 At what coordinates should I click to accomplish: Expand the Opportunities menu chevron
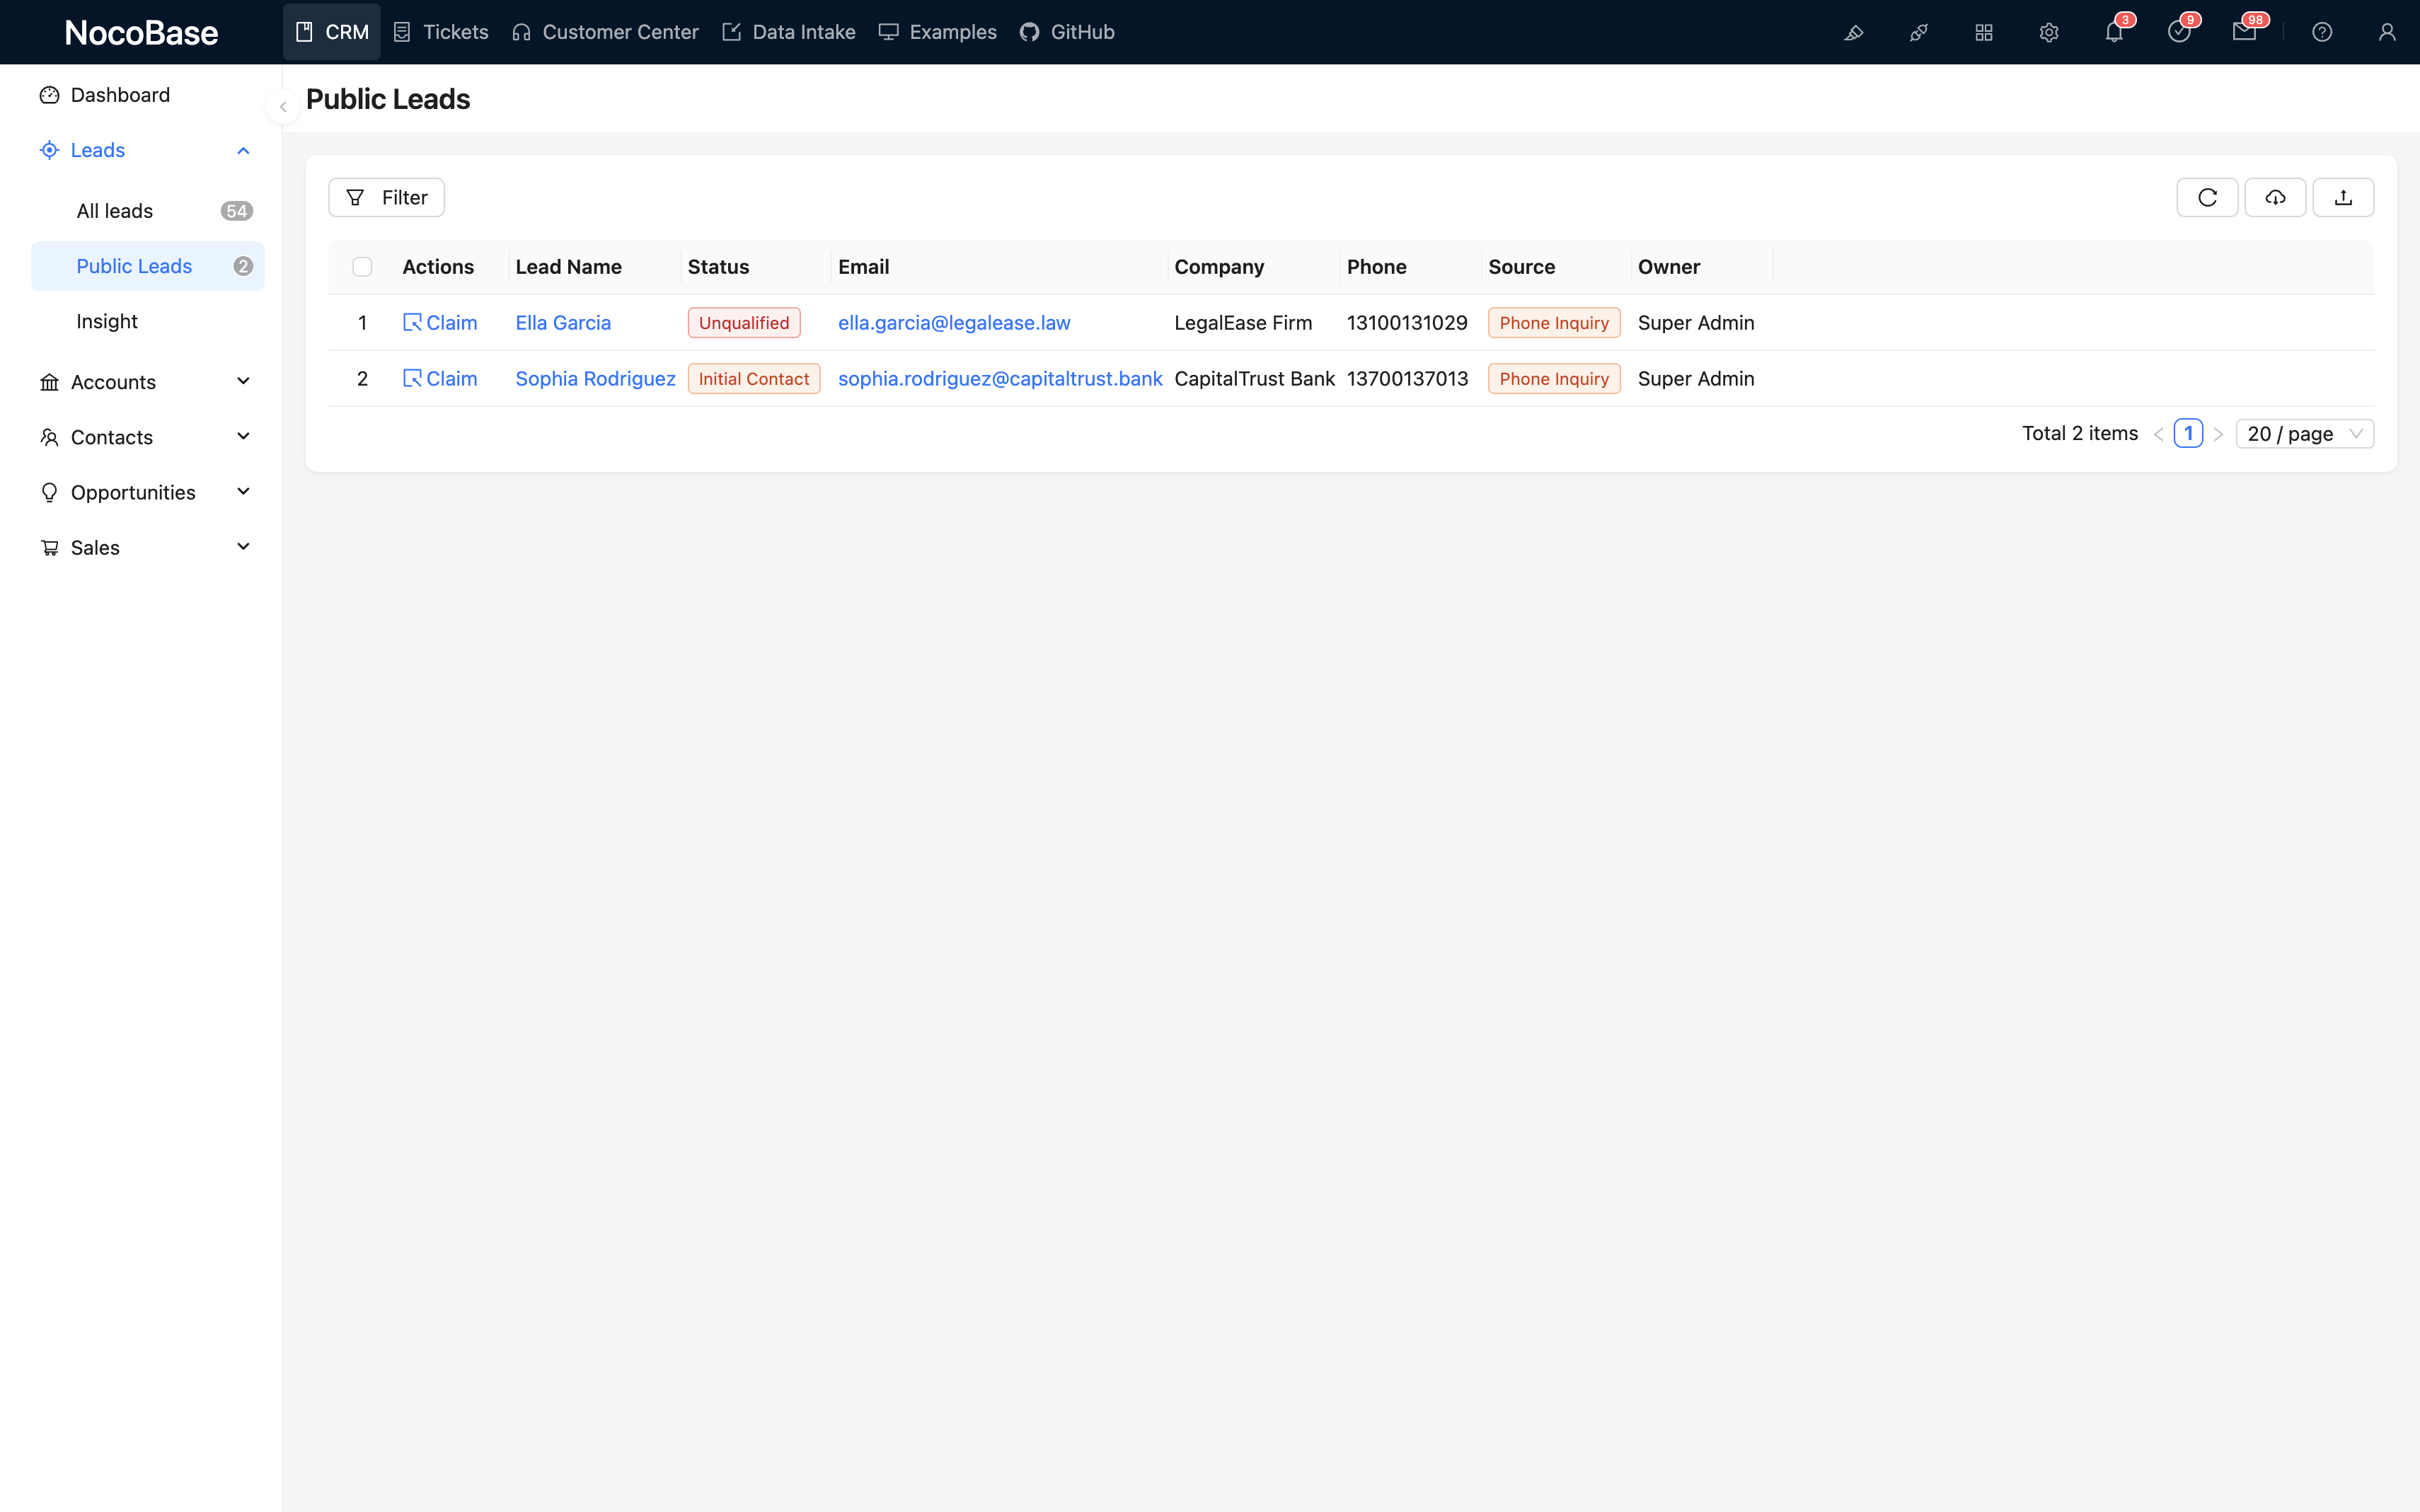tap(243, 492)
